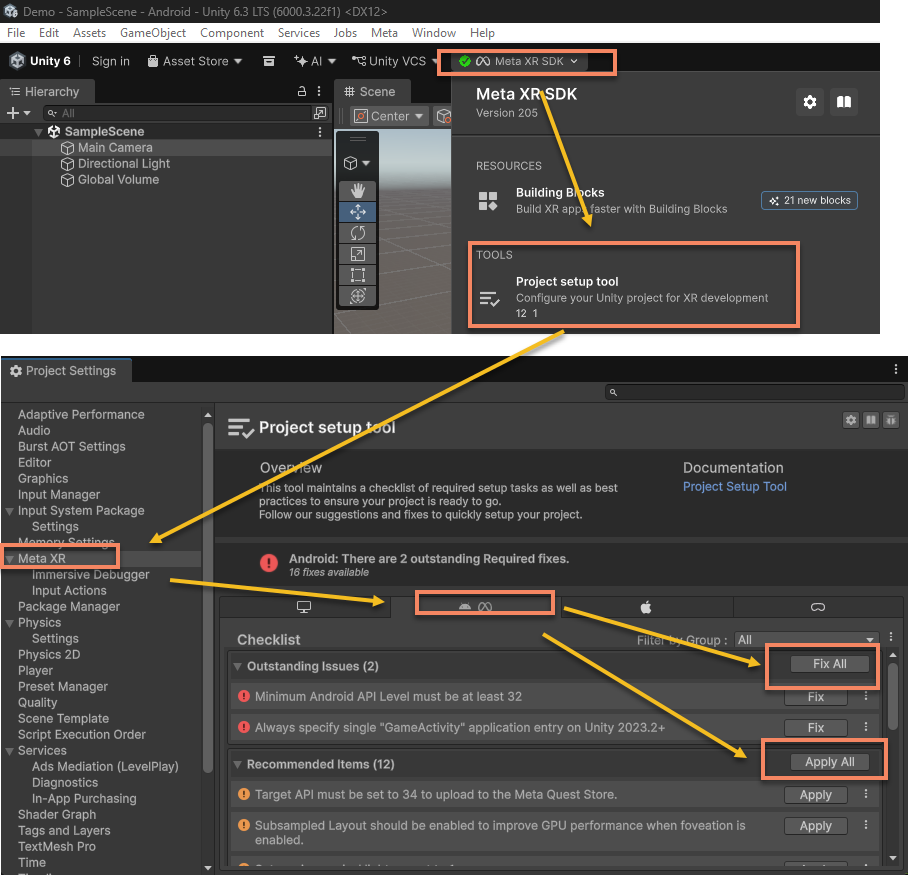The image size is (908, 875).
Task: Open options for Minimum Android API row
Action: click(866, 696)
